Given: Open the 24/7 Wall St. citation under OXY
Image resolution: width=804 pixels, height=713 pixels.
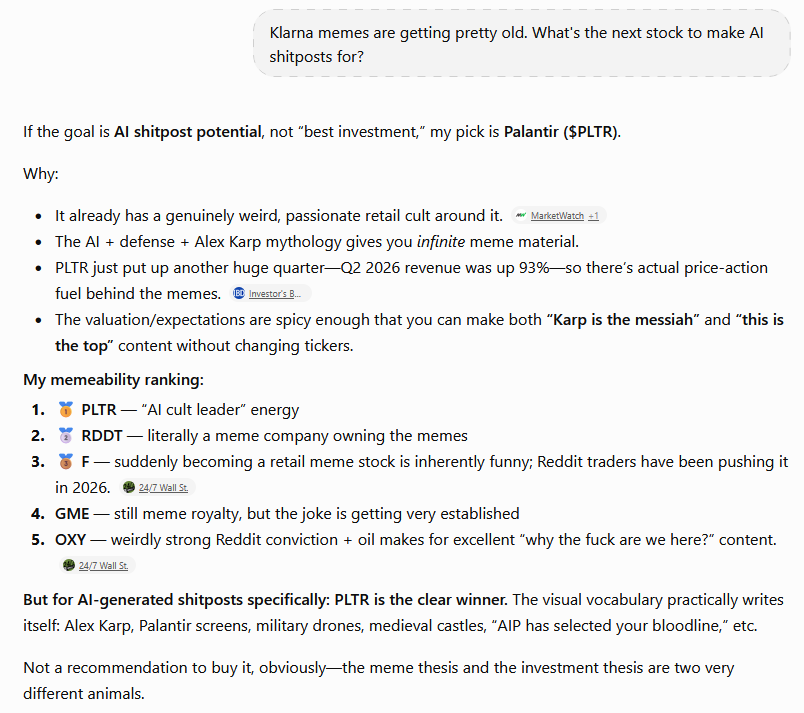Looking at the screenshot, I should (103, 565).
